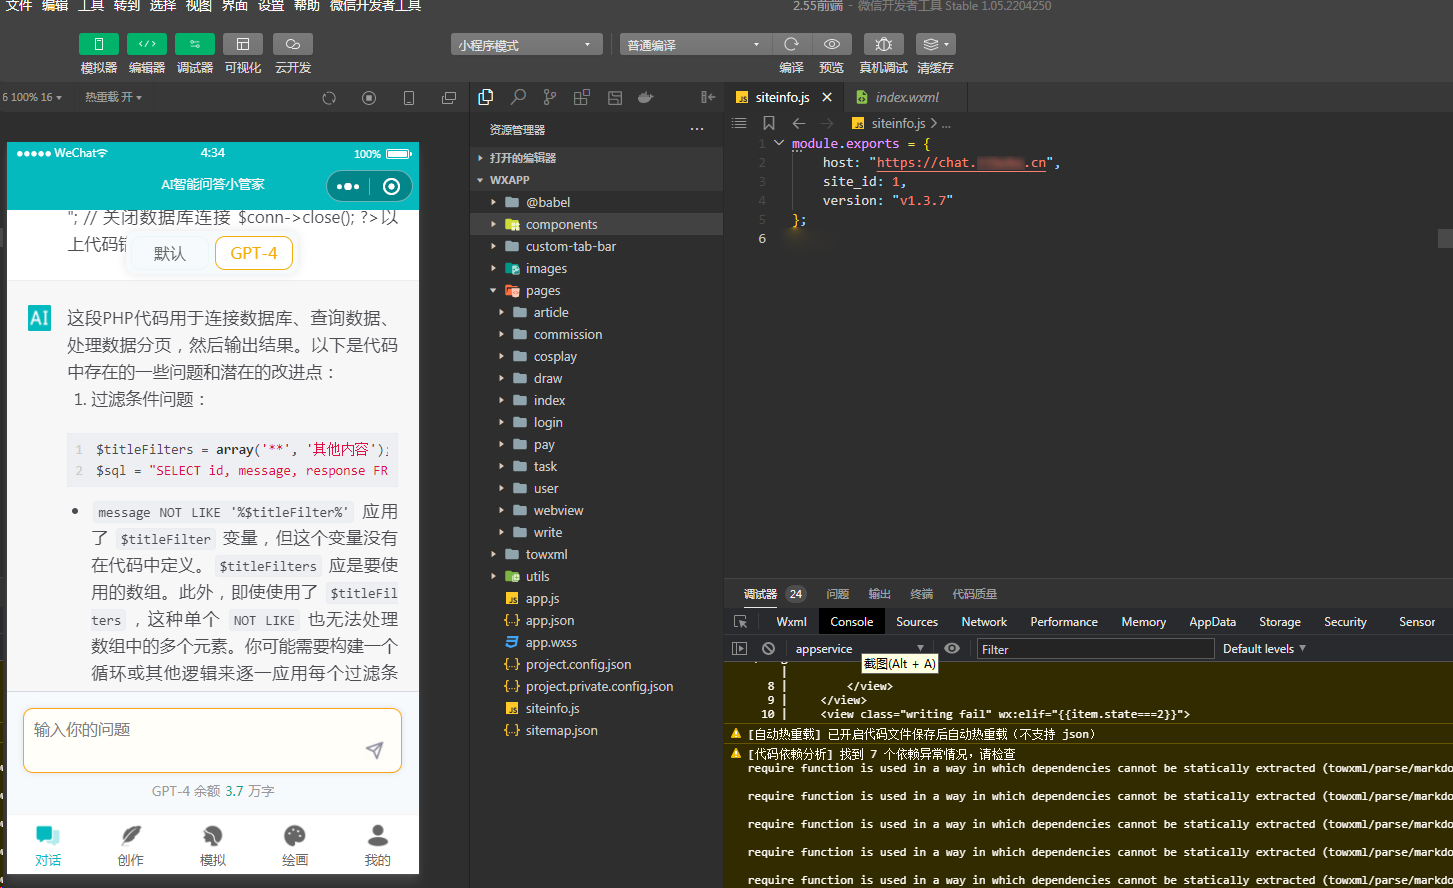Open the 真机调试 remote debug icon
1453x888 pixels.
click(x=883, y=44)
